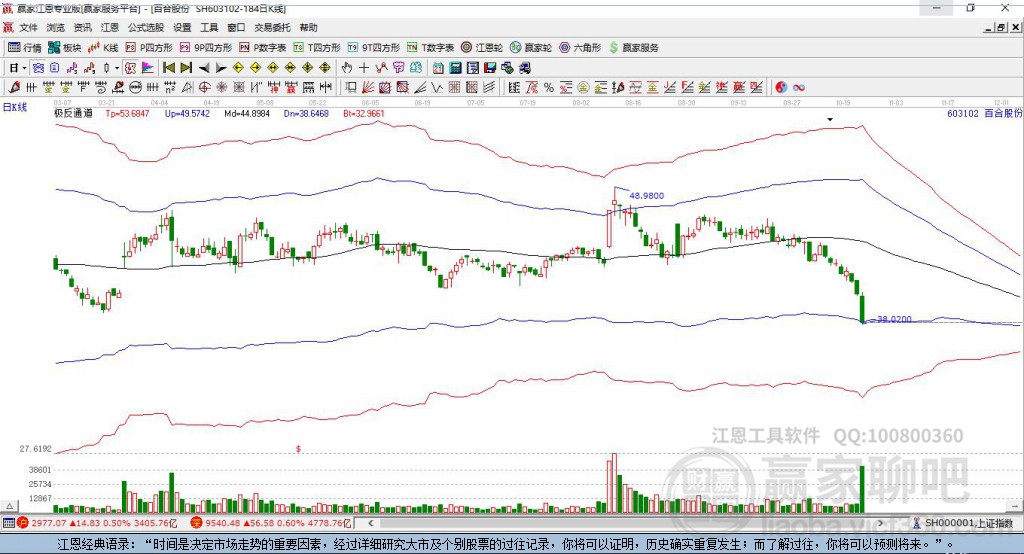Click the Md=44.8984 indicator value
The image size is (1024, 554).
pos(247,113)
